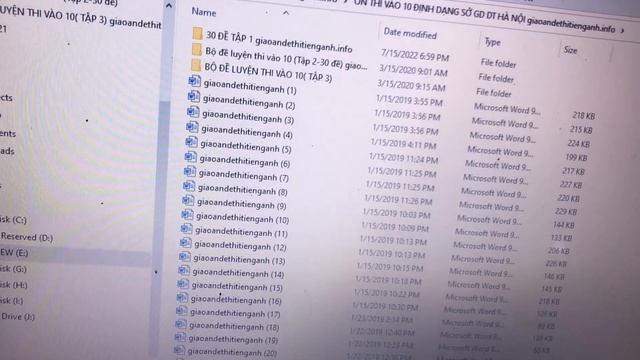Viewport: 640px width, 360px height.
Task: Click Word icon of giaoandethitienganh (6)
Action: [x=190, y=156]
